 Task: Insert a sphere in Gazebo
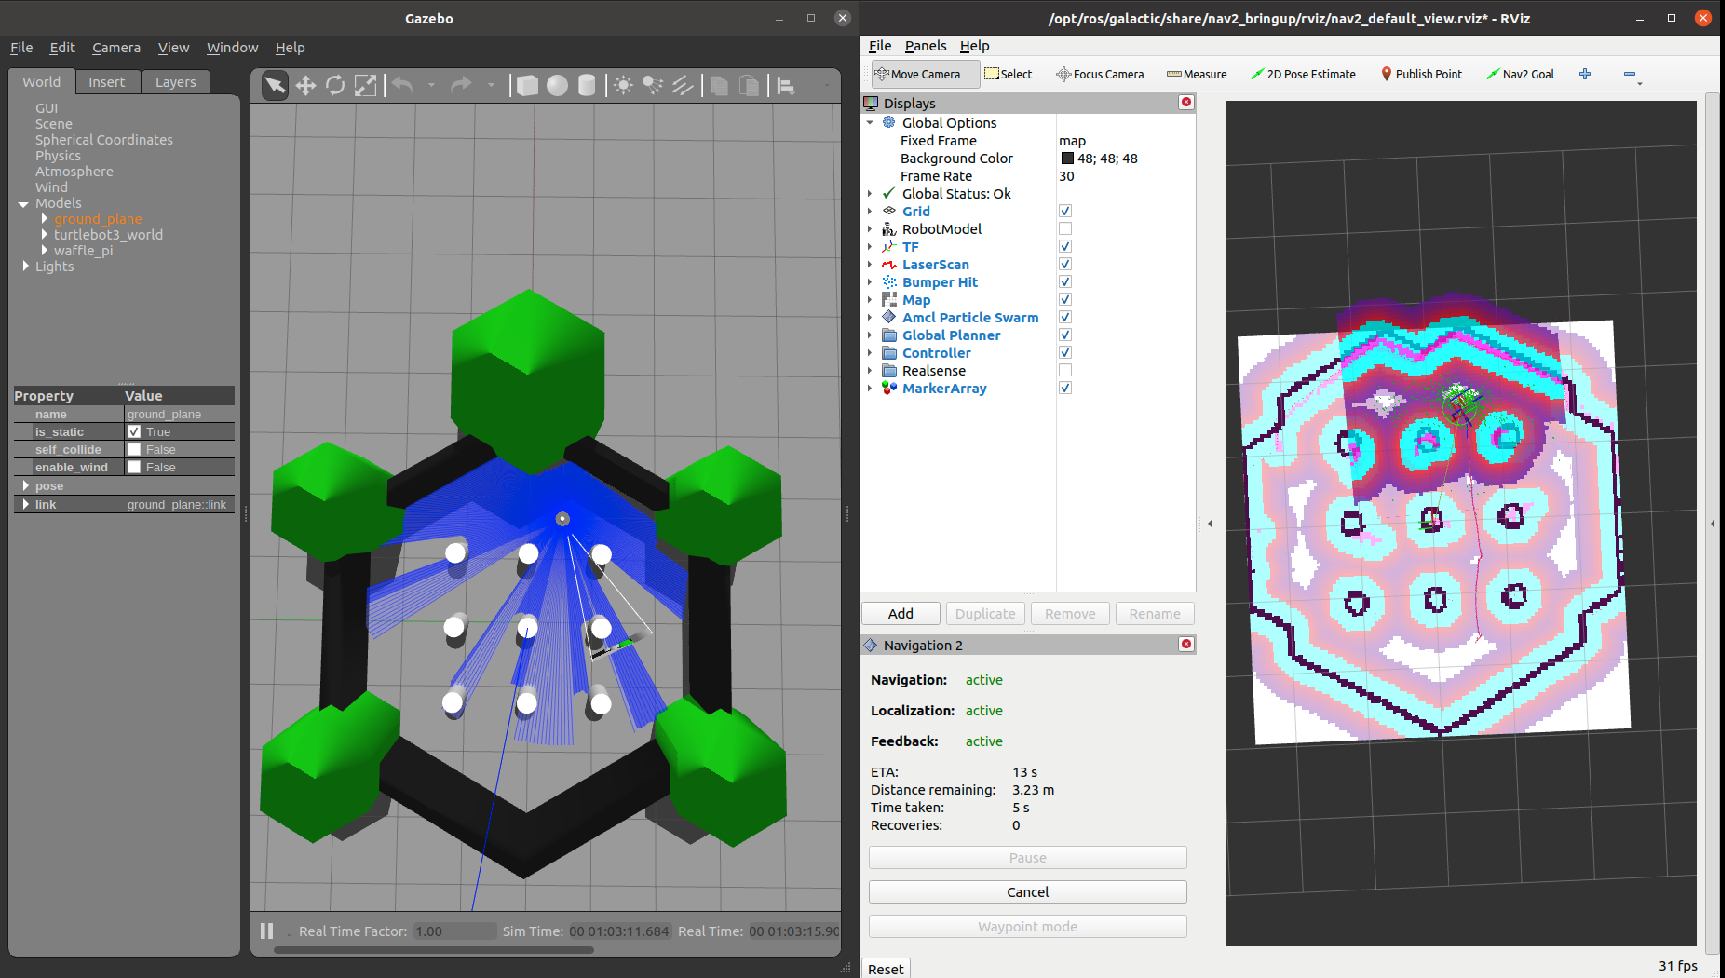(x=556, y=85)
